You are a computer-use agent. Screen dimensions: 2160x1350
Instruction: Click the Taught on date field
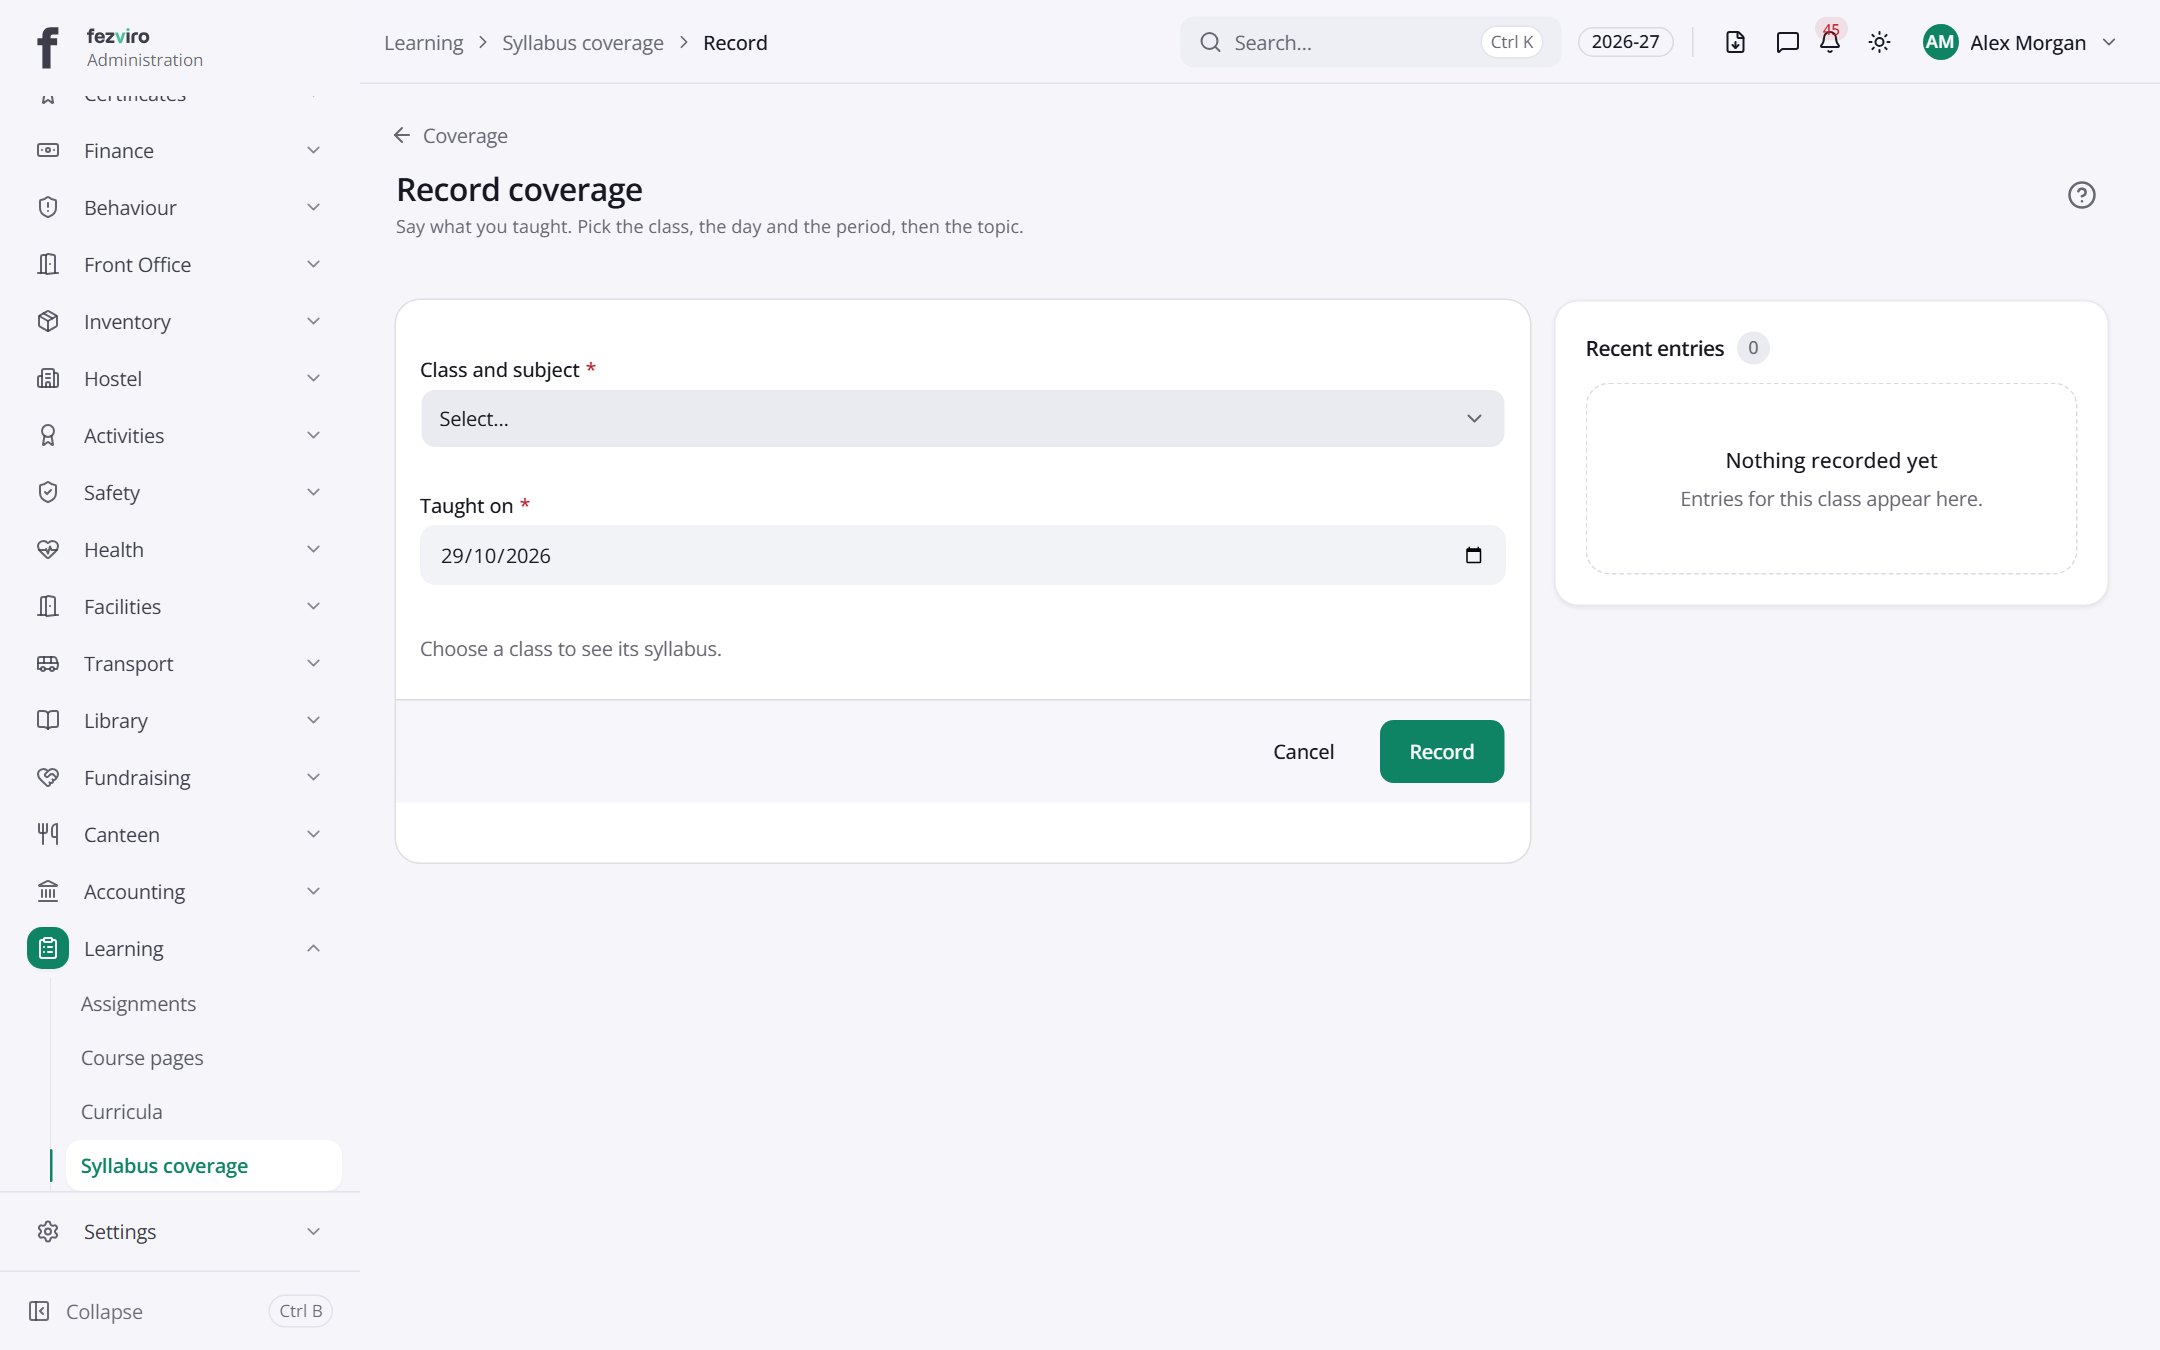point(962,555)
